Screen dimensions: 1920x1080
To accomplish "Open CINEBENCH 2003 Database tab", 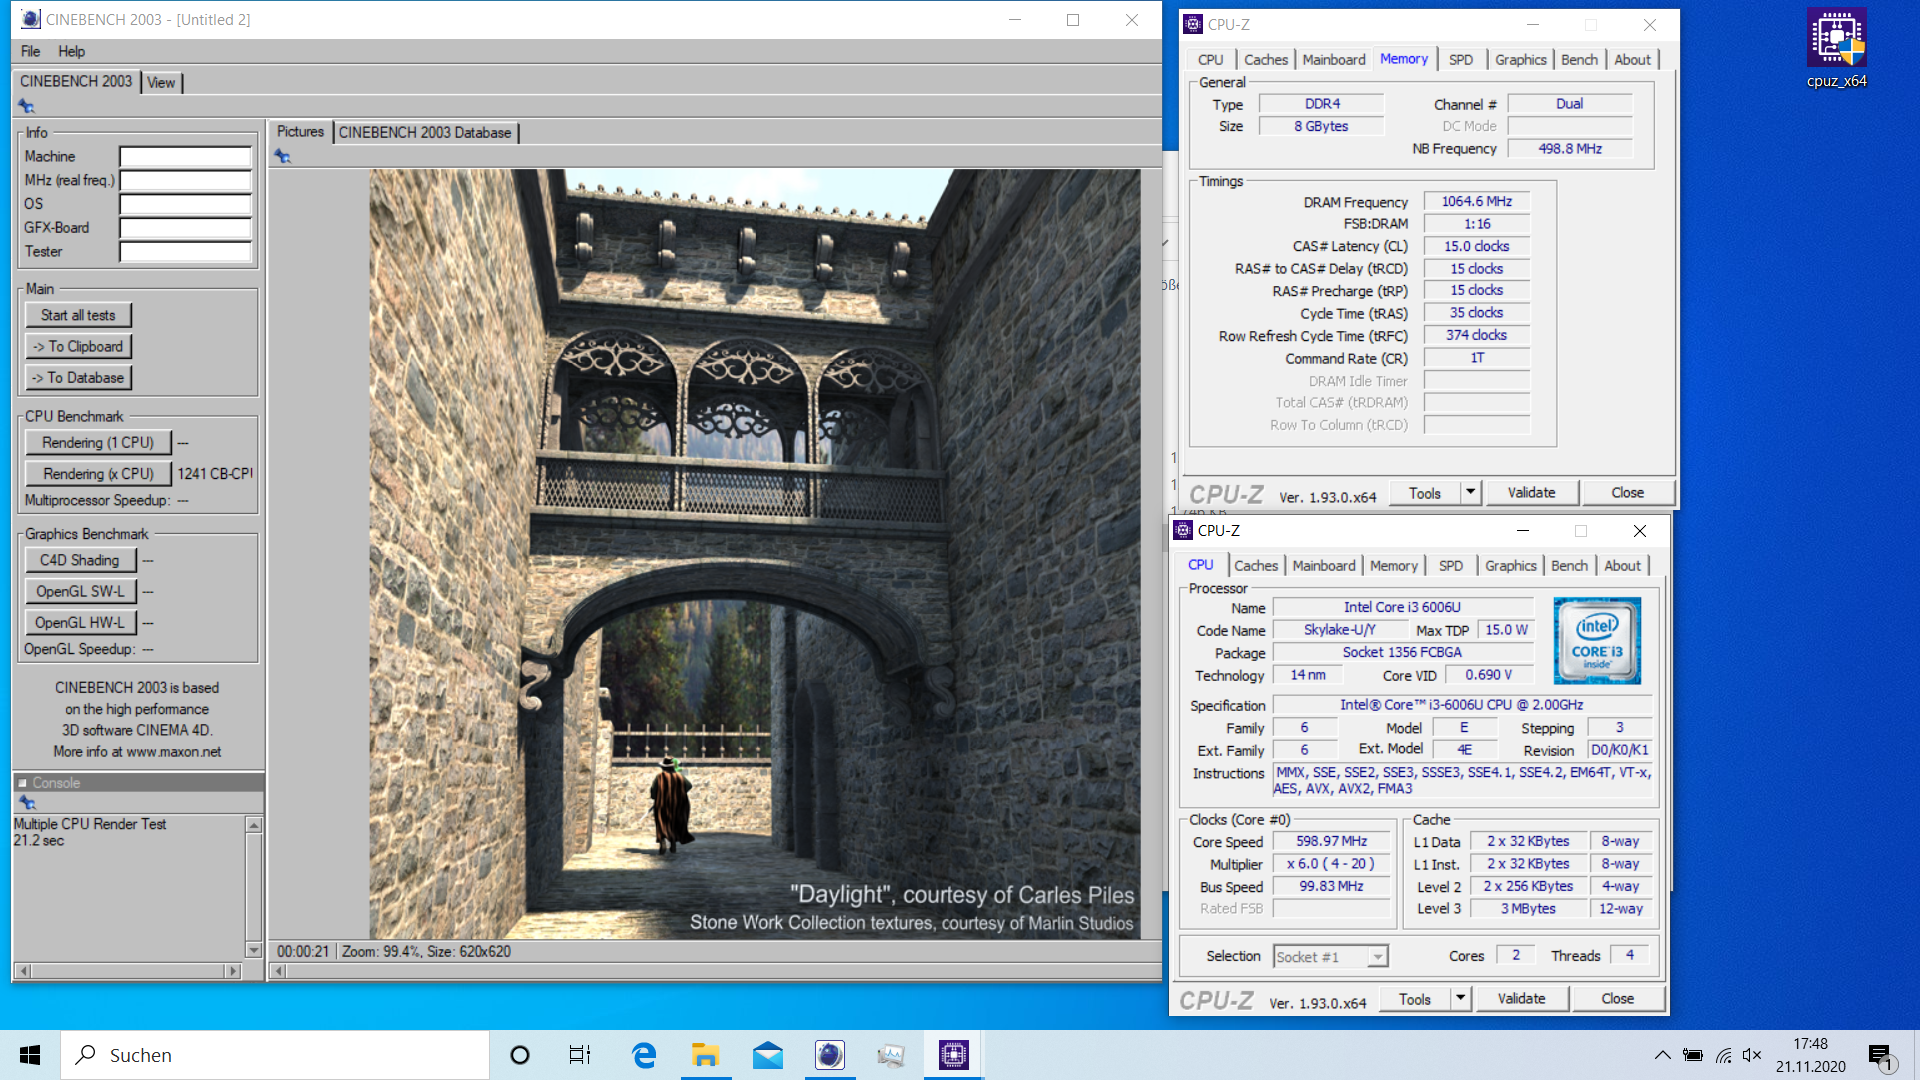I will 425,133.
